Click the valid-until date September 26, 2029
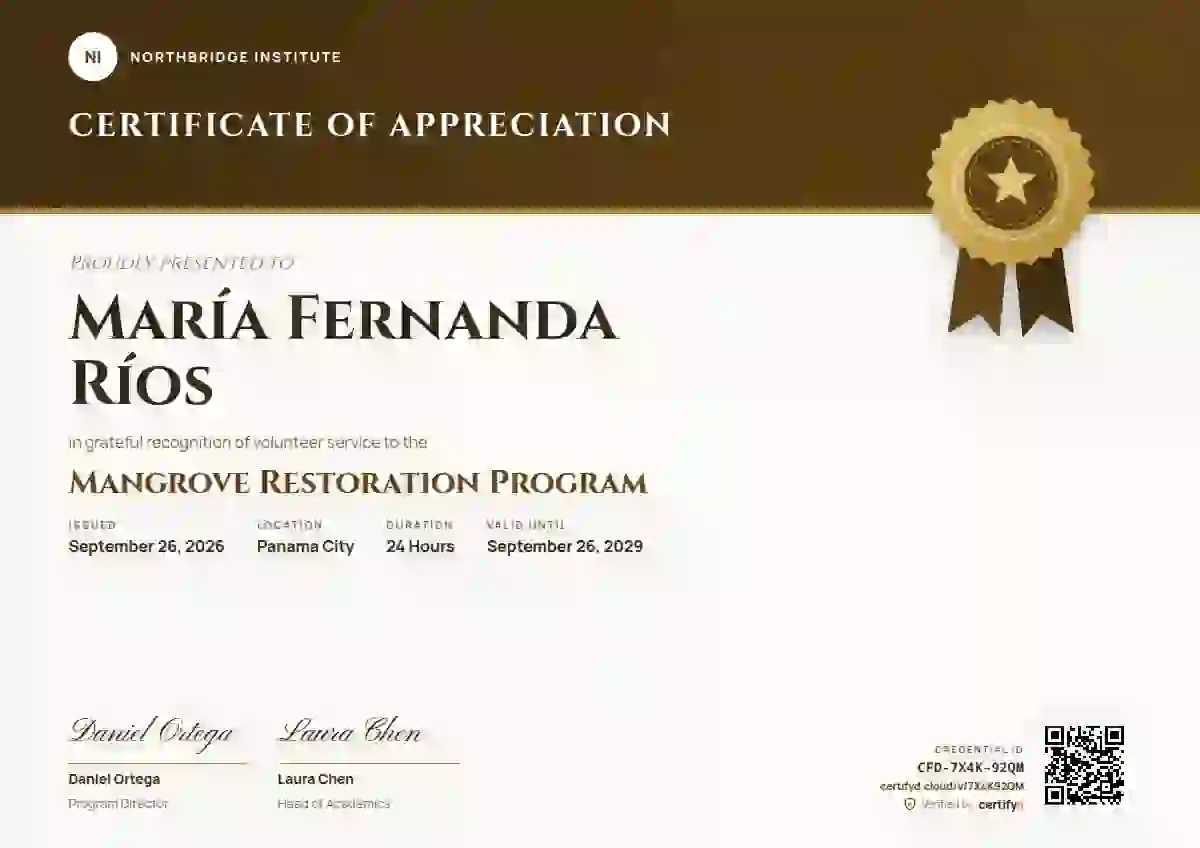 pos(565,546)
